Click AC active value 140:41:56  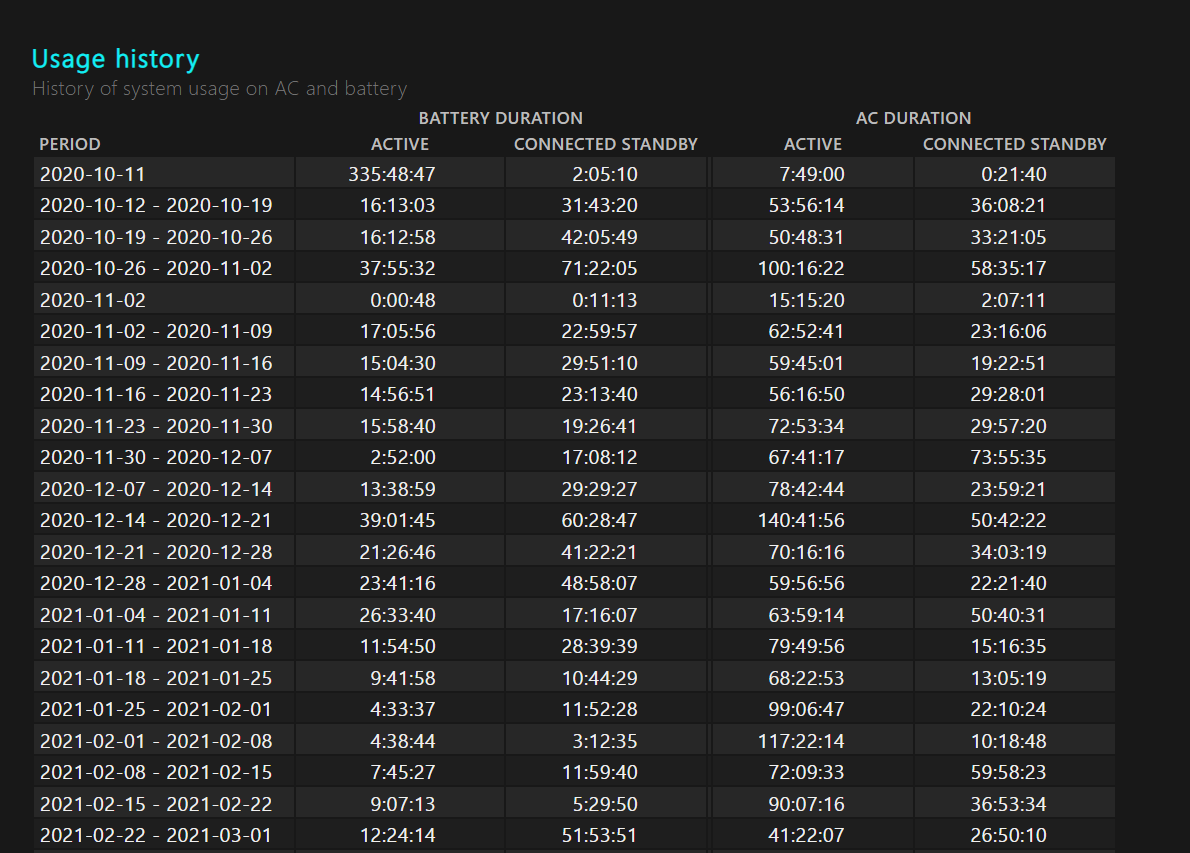point(801,521)
